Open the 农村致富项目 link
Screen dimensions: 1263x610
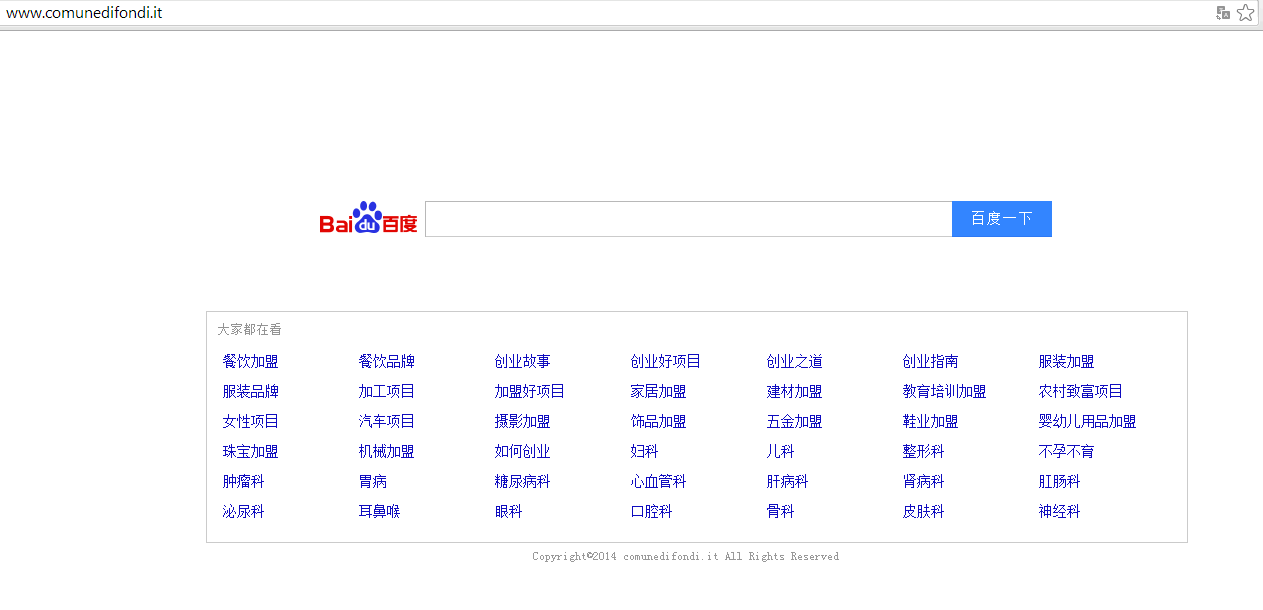point(1081,392)
